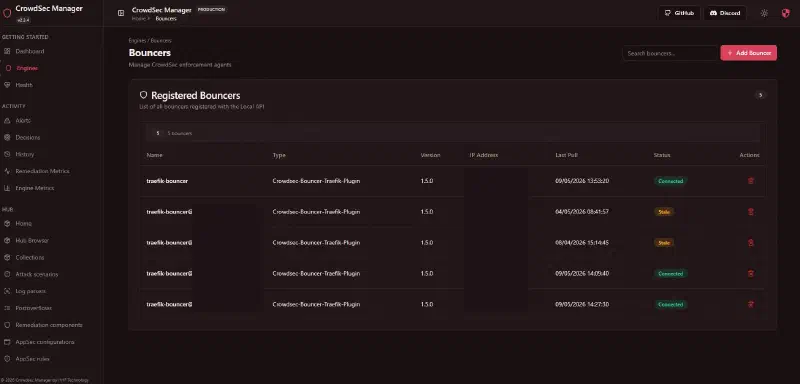Delete bouncer last pulled 09/05/2026 14:09:40

(x=751, y=274)
